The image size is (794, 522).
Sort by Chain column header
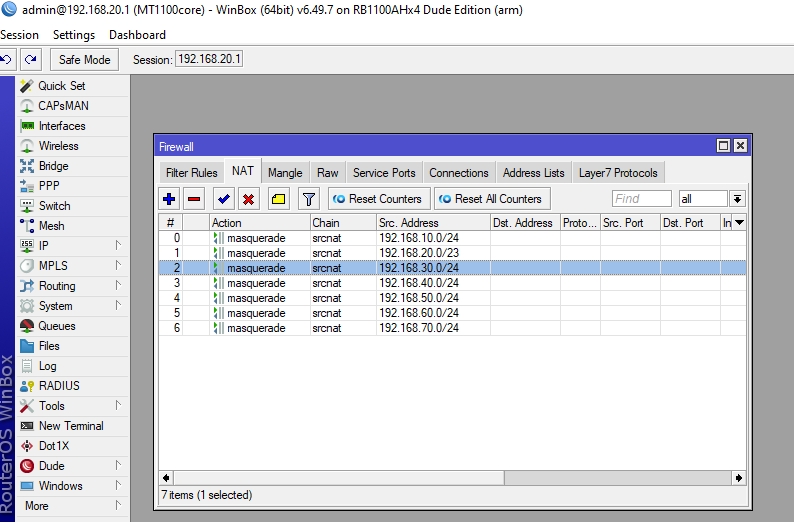click(343, 223)
